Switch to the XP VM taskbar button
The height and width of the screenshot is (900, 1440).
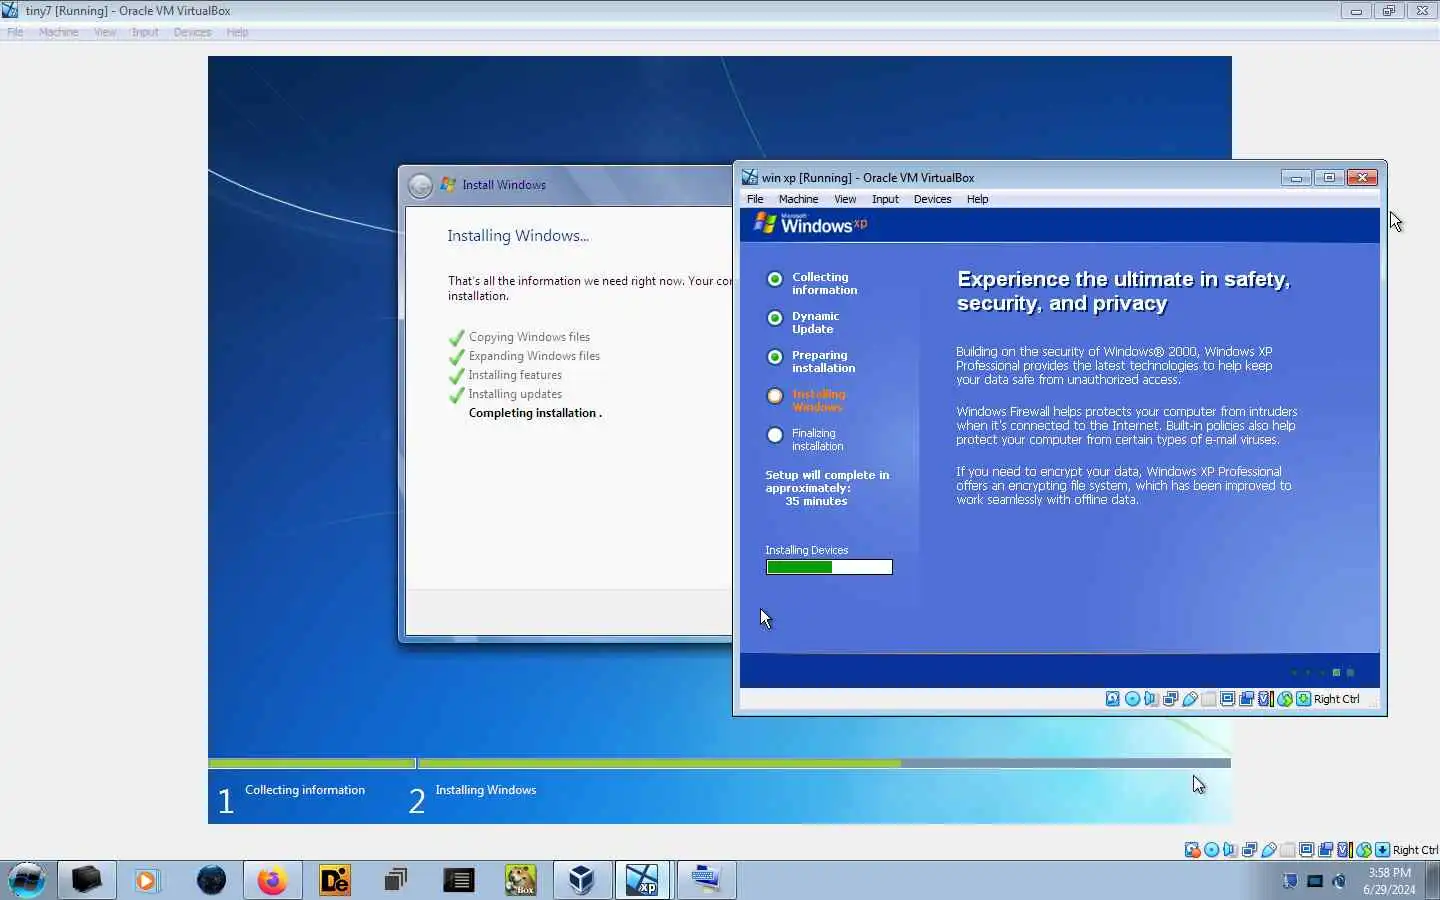pyautogui.click(x=642, y=880)
